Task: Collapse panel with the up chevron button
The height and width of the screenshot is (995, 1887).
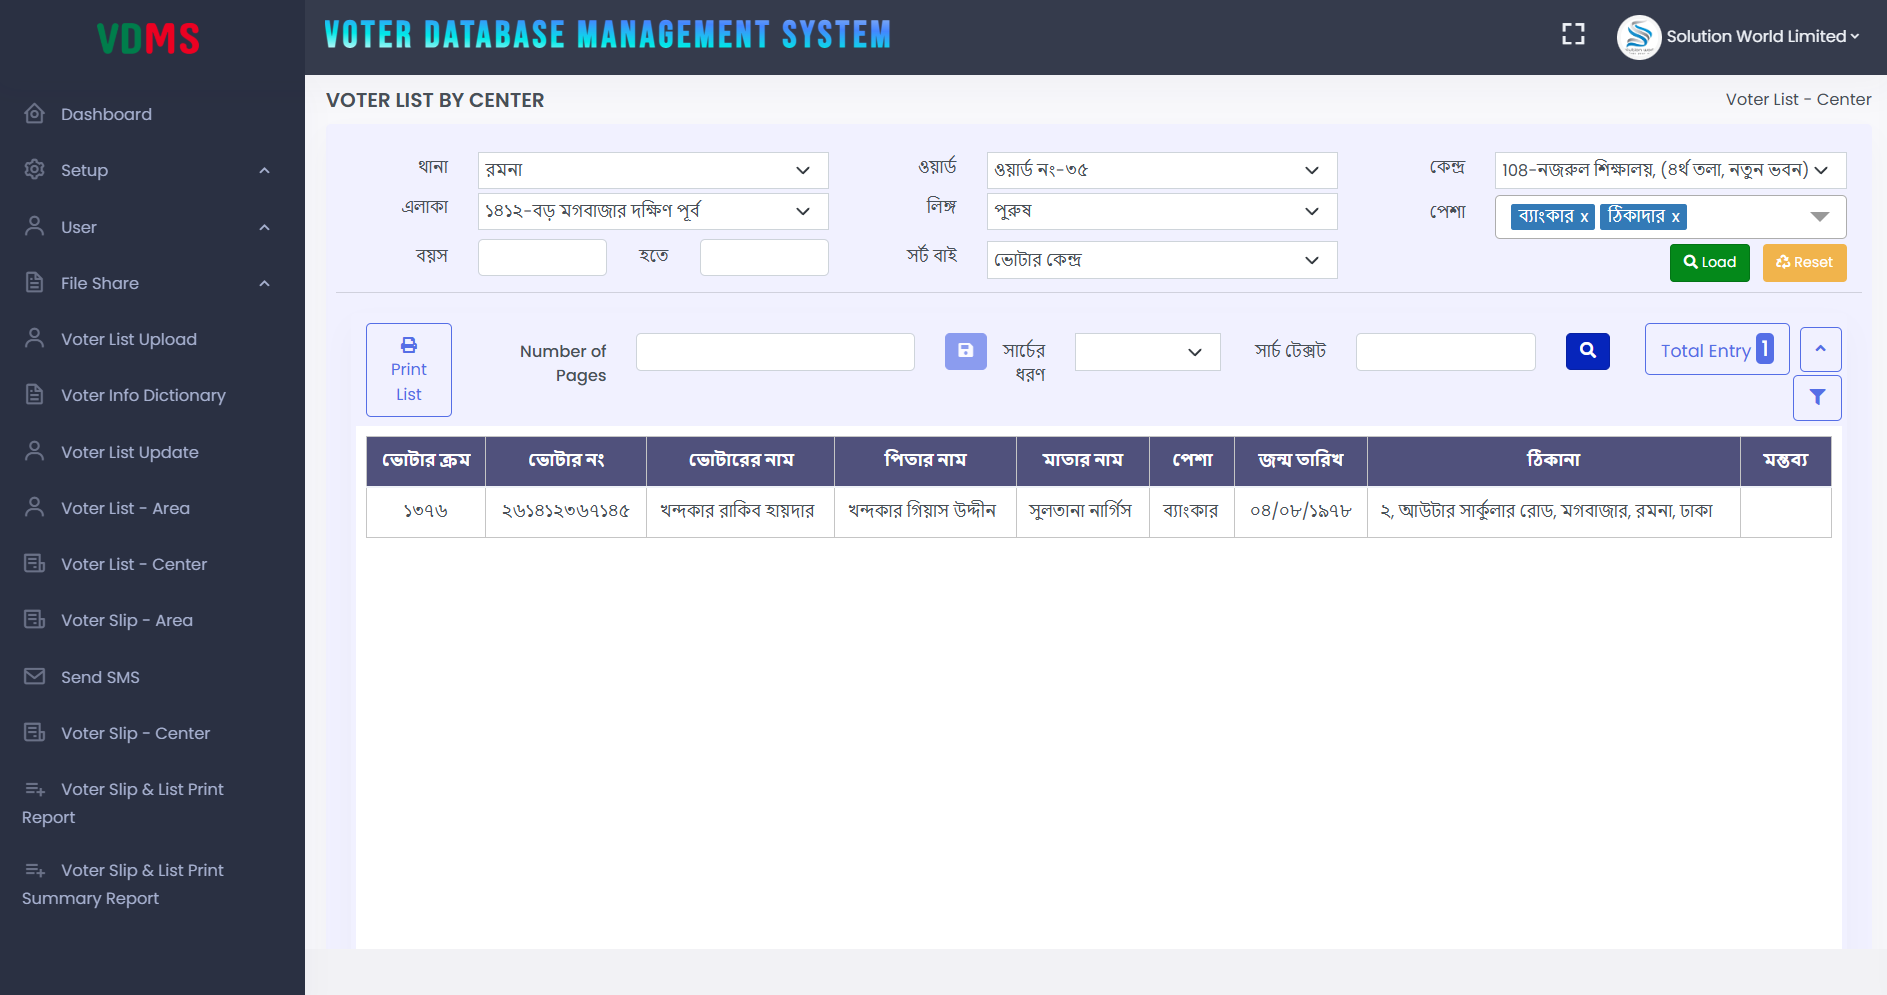Action: (x=1819, y=349)
